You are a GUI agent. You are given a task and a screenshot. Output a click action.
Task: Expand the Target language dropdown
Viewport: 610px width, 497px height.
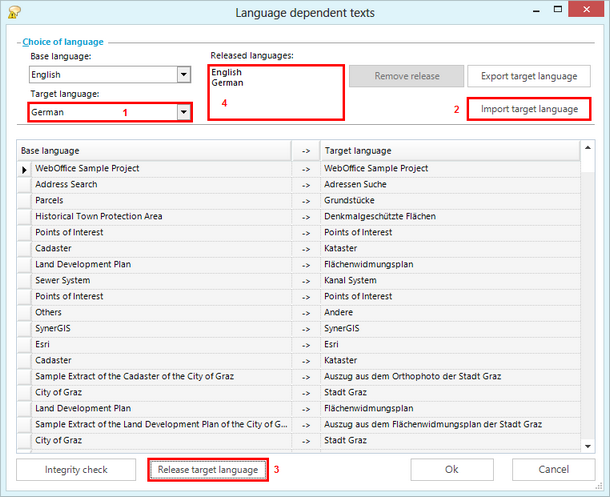point(183,112)
